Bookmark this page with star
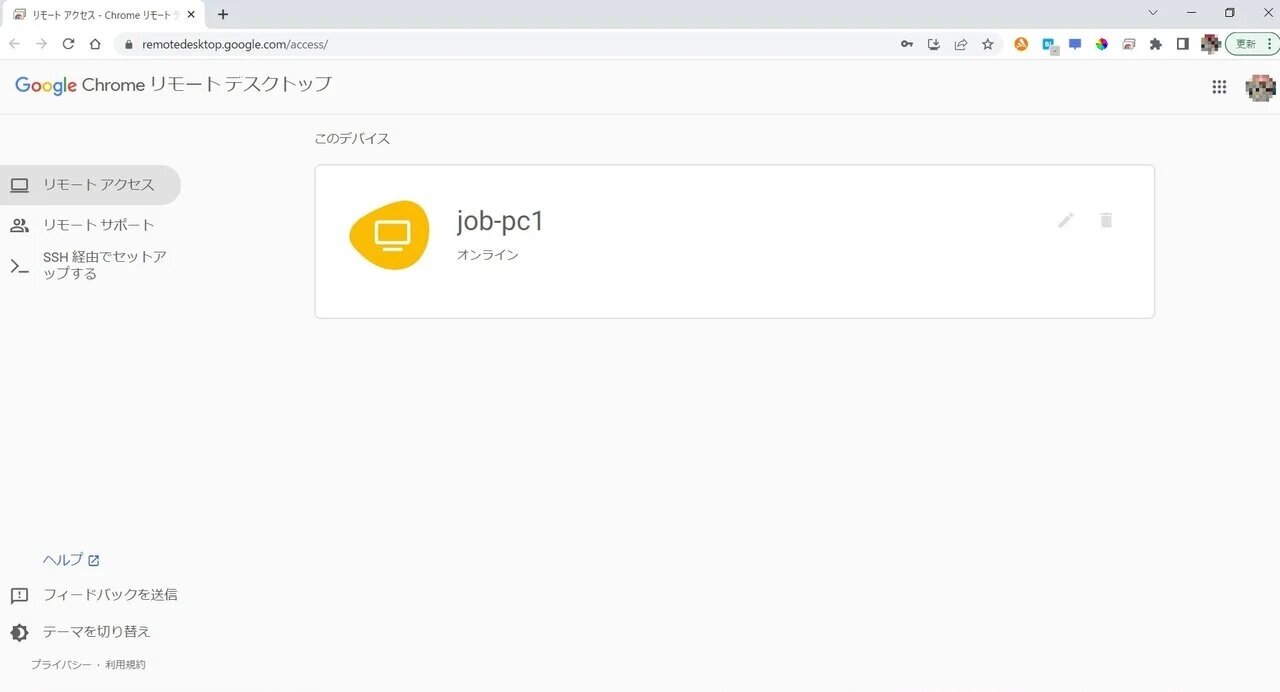The width and height of the screenshot is (1280, 692). click(988, 44)
